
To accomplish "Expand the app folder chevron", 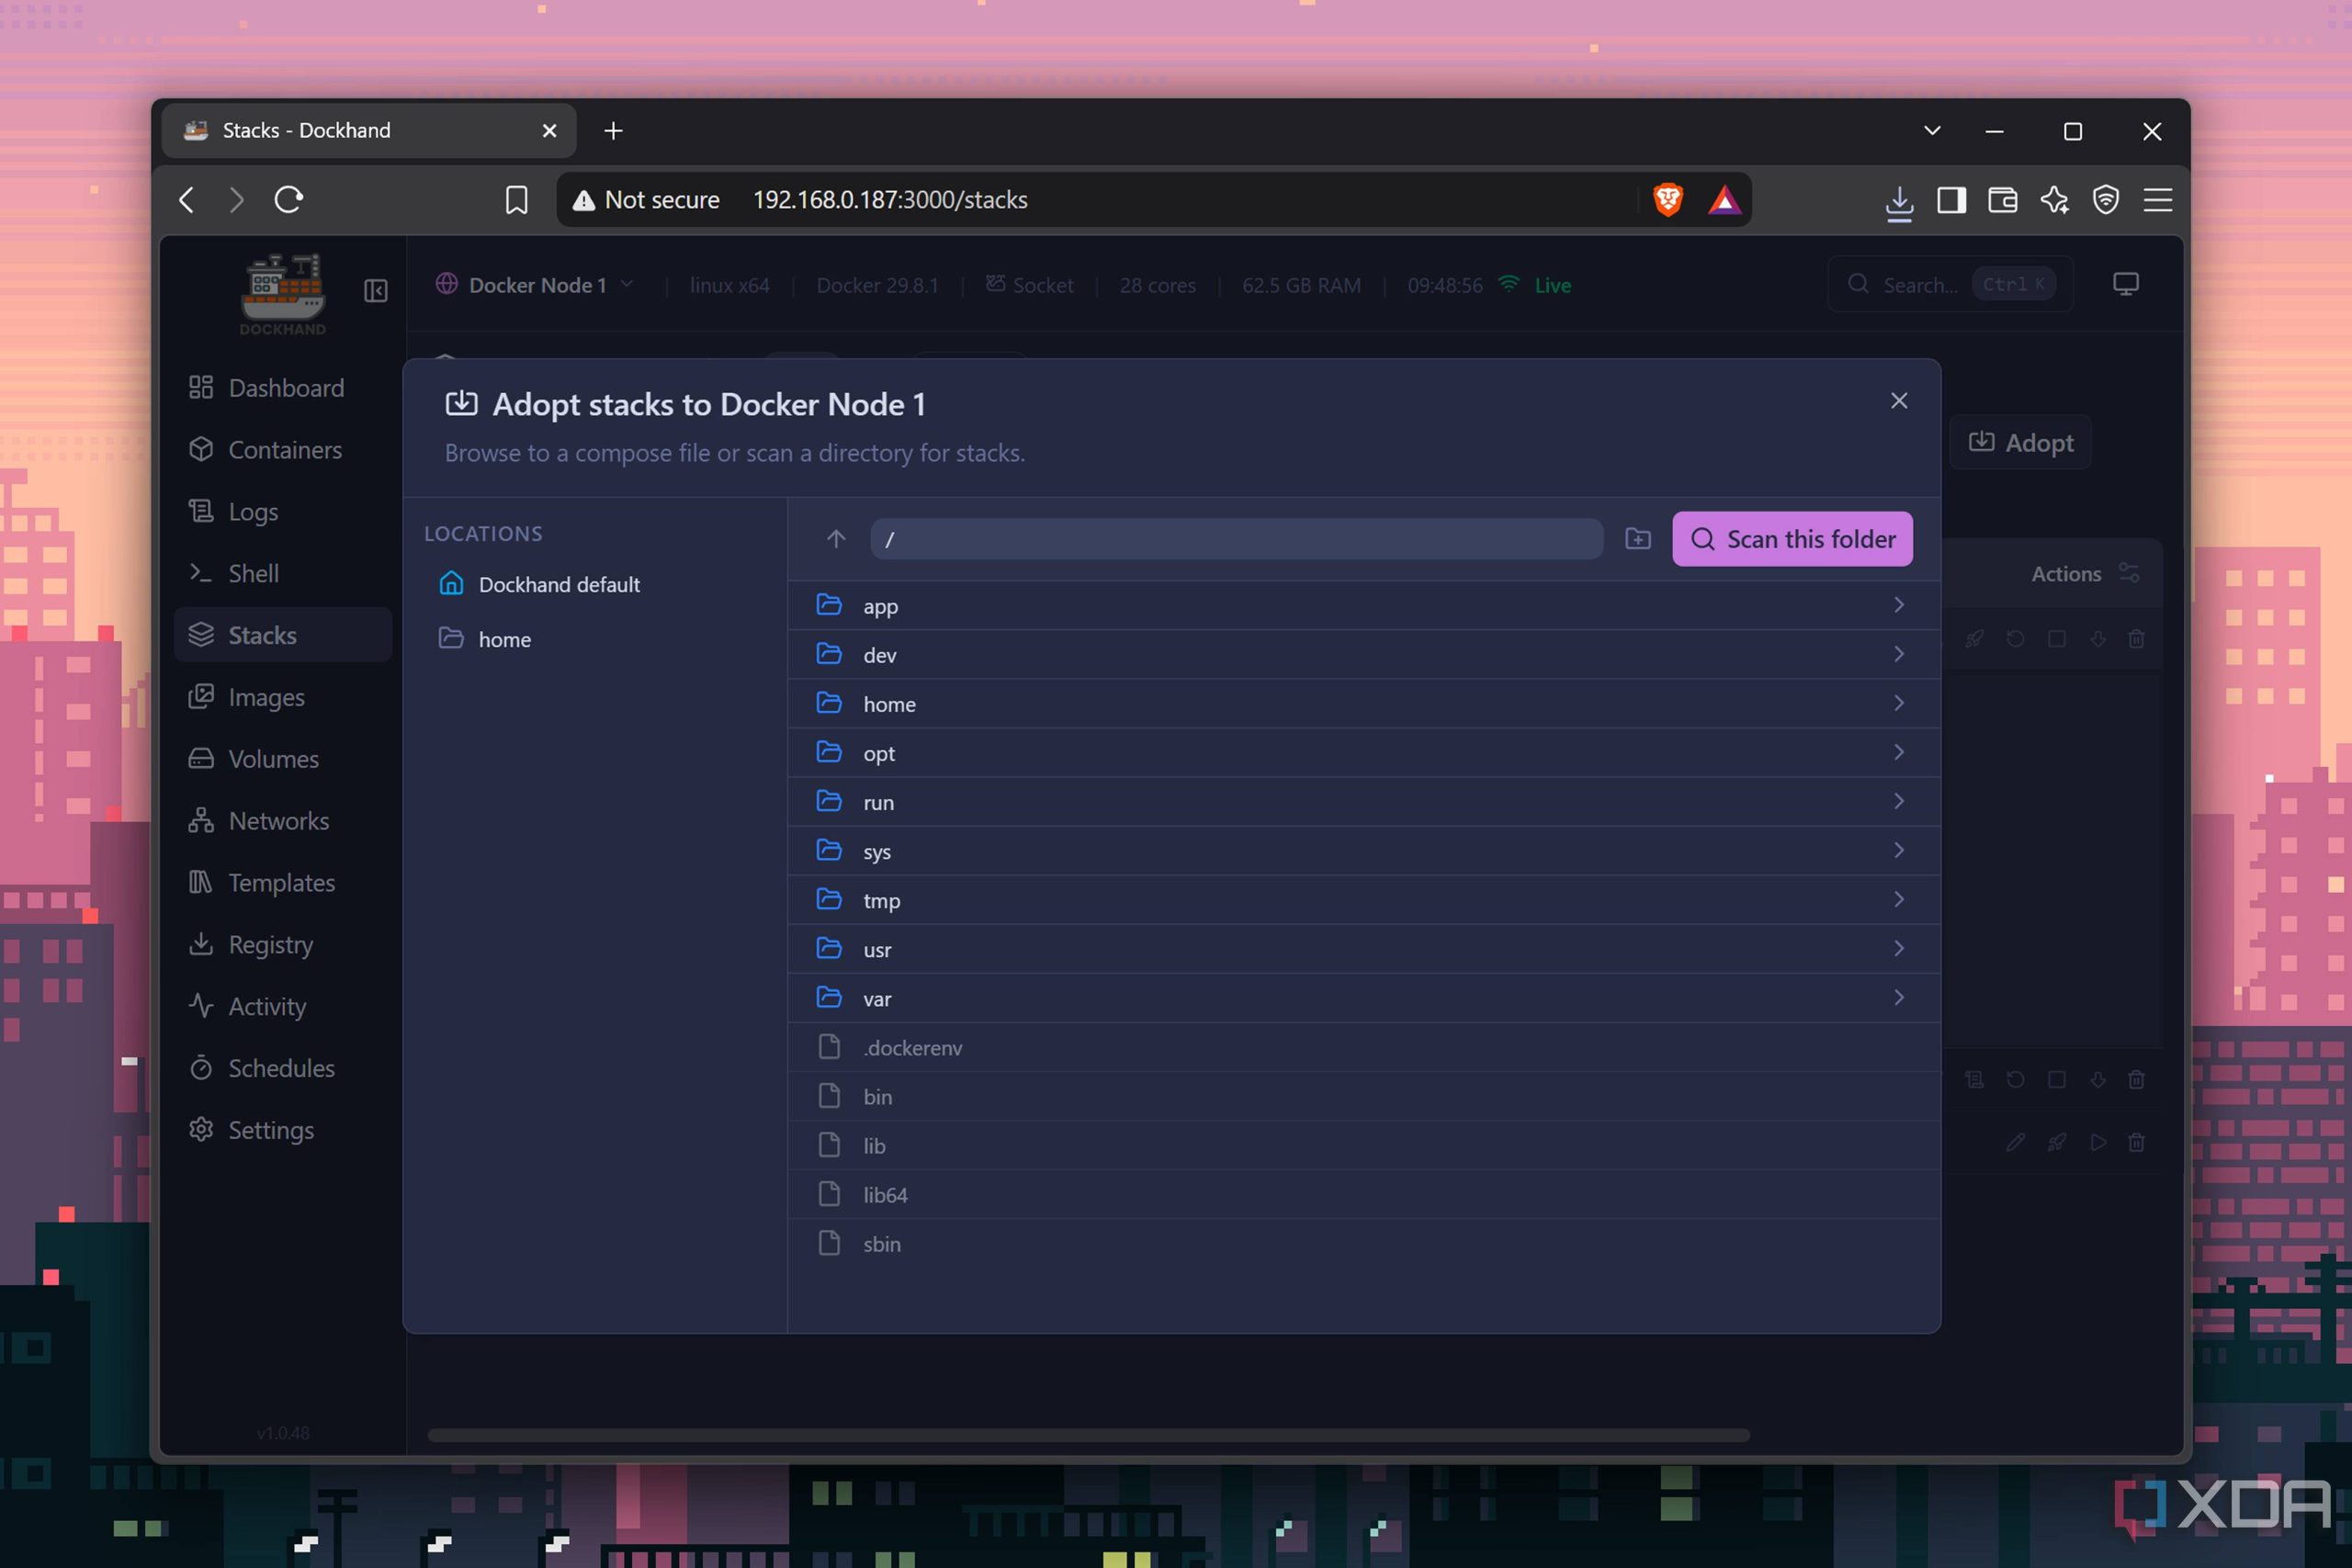I will (x=1898, y=605).
